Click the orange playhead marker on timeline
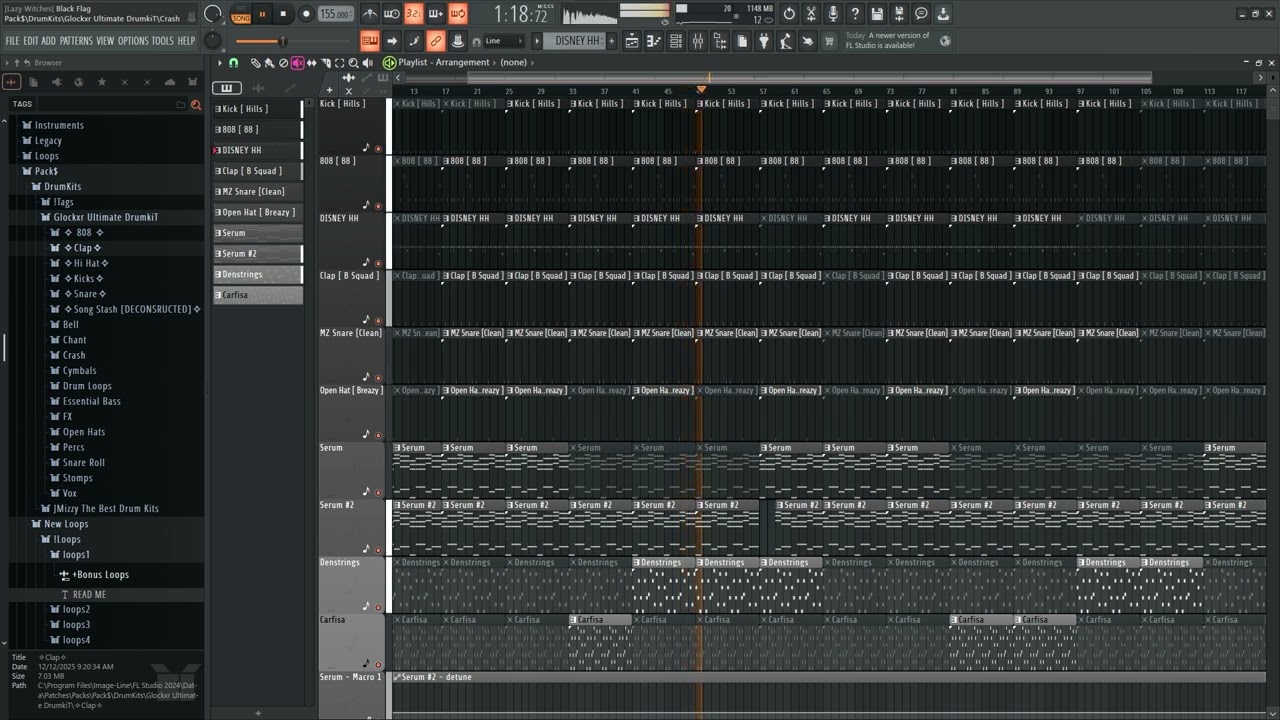 point(701,89)
